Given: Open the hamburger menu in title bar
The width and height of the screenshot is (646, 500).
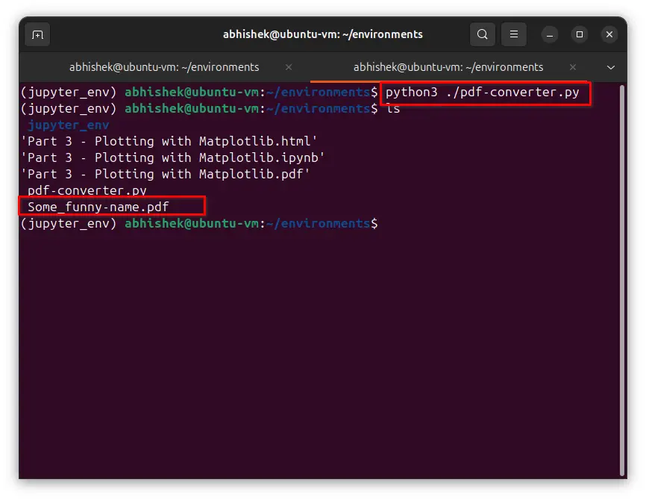Looking at the screenshot, I should (513, 34).
